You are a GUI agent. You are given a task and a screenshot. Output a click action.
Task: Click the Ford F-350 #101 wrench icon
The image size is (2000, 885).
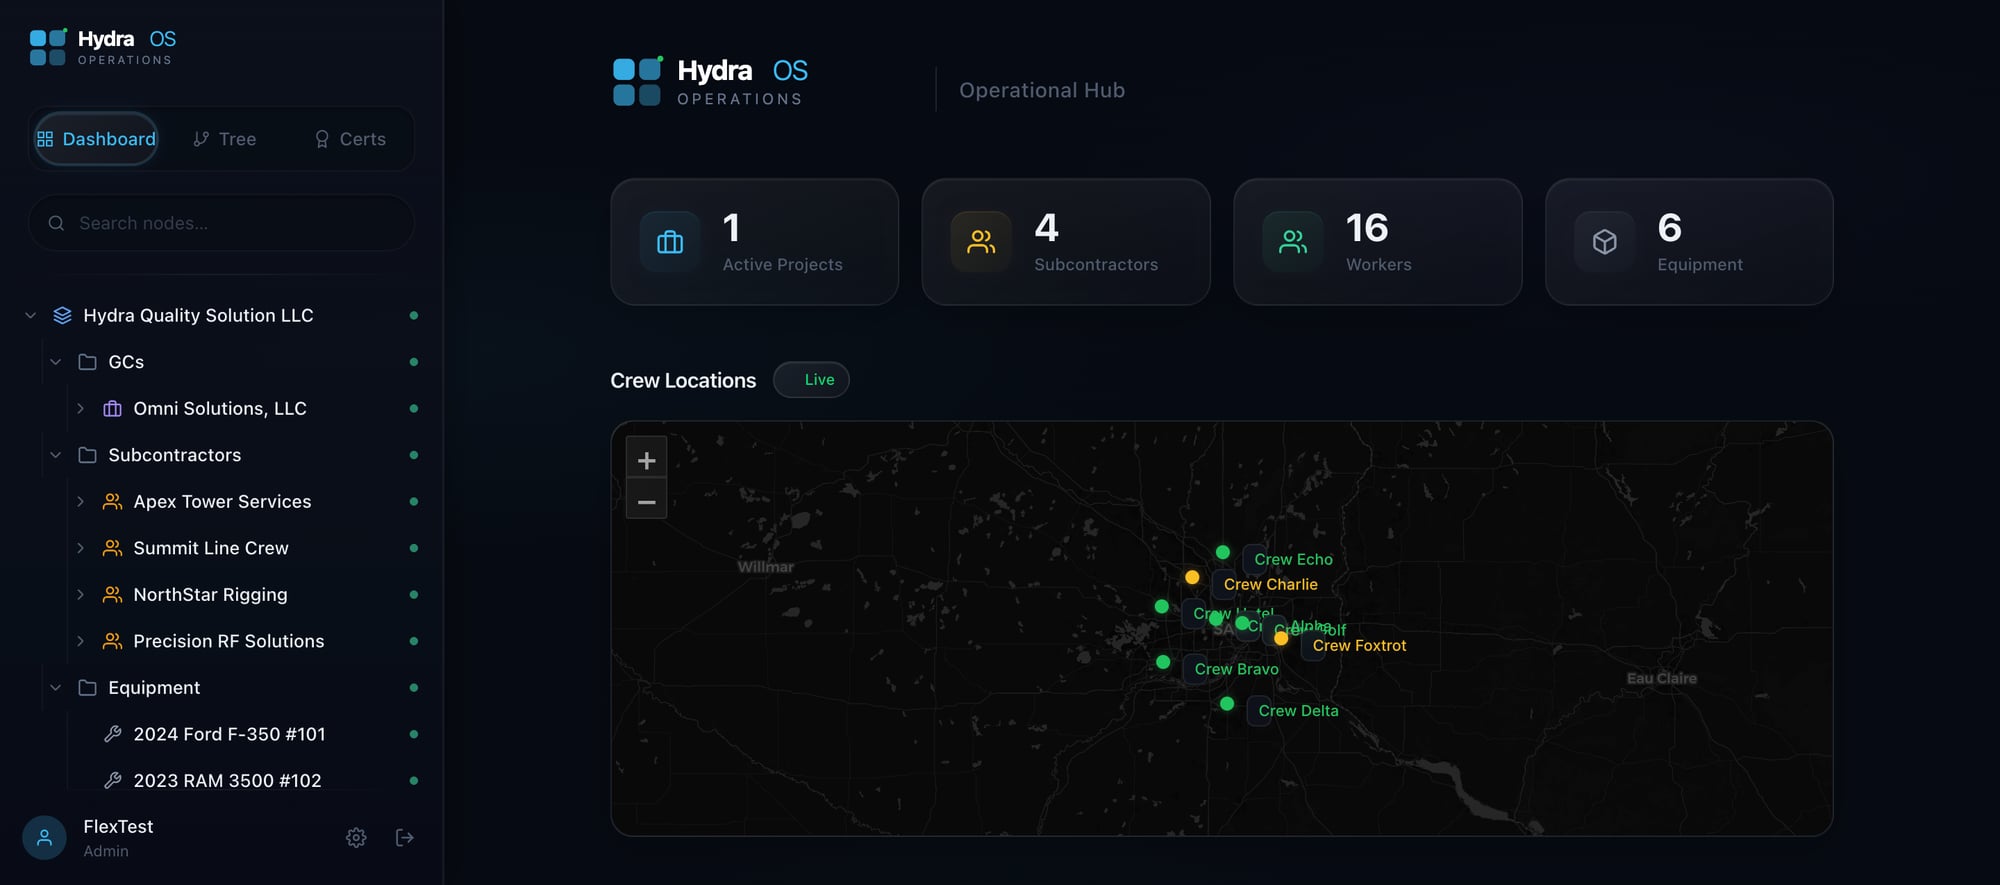[x=112, y=734]
